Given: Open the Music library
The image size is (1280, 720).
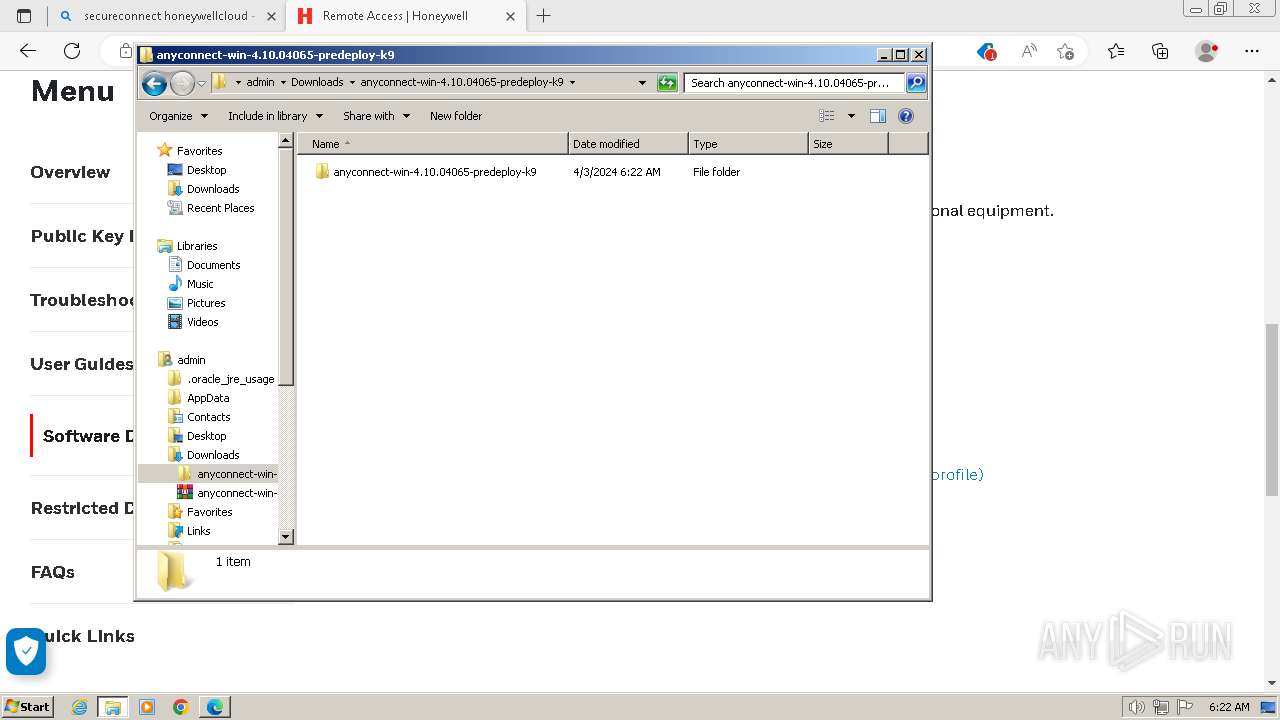Looking at the screenshot, I should tap(200, 284).
